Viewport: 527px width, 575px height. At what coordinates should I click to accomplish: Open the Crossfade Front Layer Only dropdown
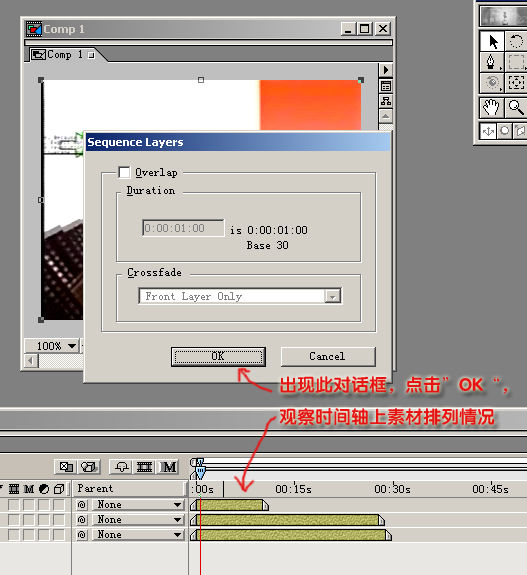[240, 296]
